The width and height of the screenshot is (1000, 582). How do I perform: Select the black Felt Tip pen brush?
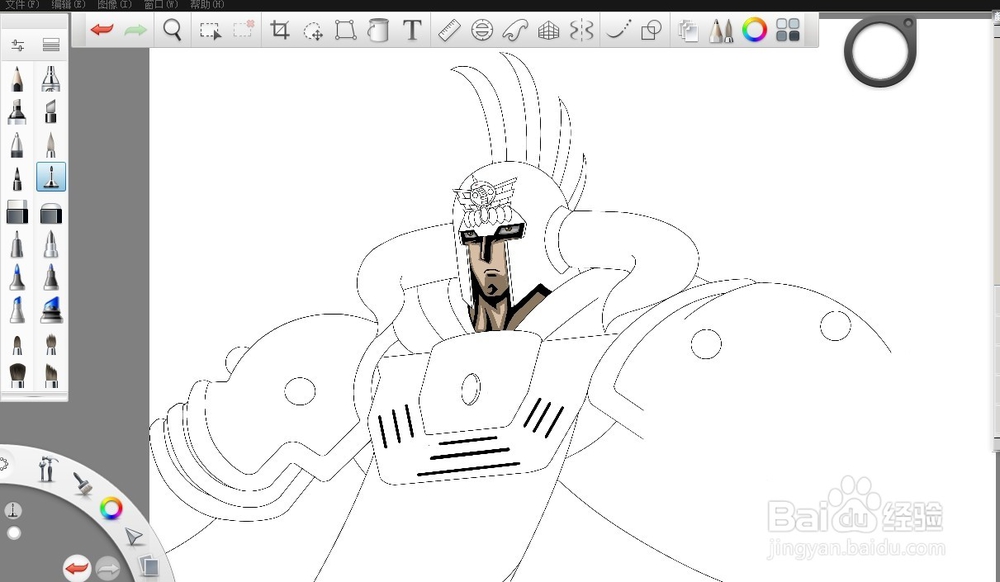click(x=17, y=178)
